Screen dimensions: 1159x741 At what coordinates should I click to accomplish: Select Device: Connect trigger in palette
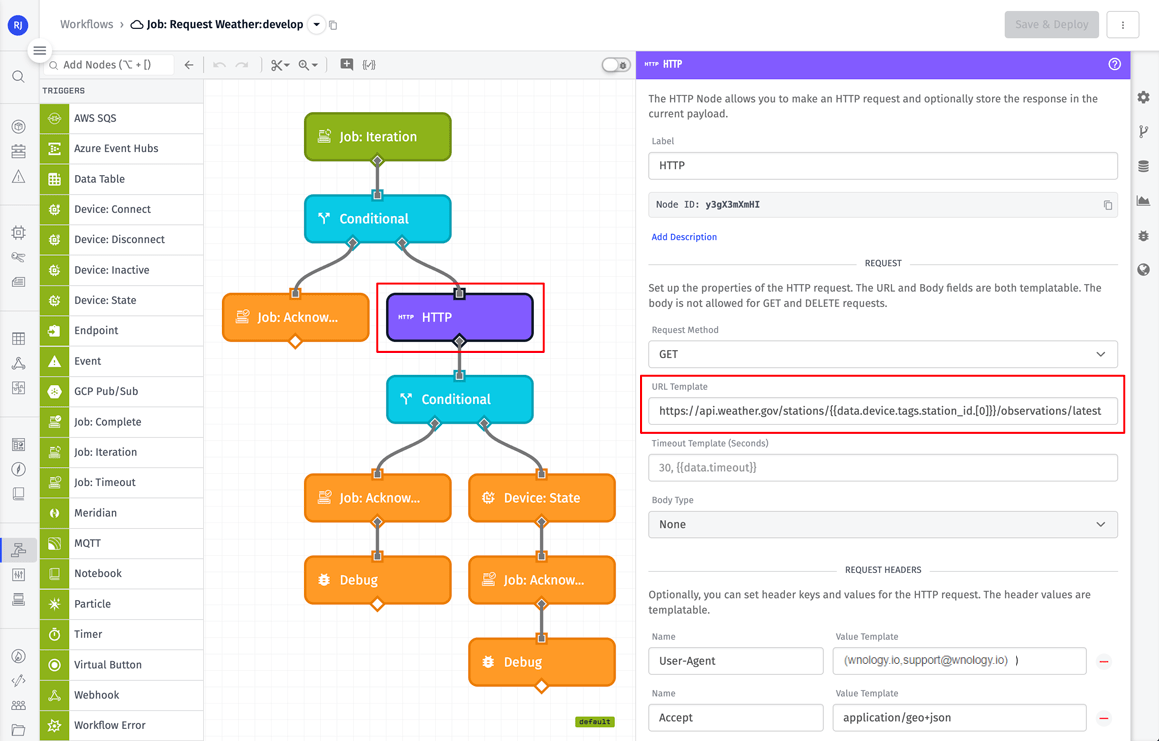coord(121,209)
